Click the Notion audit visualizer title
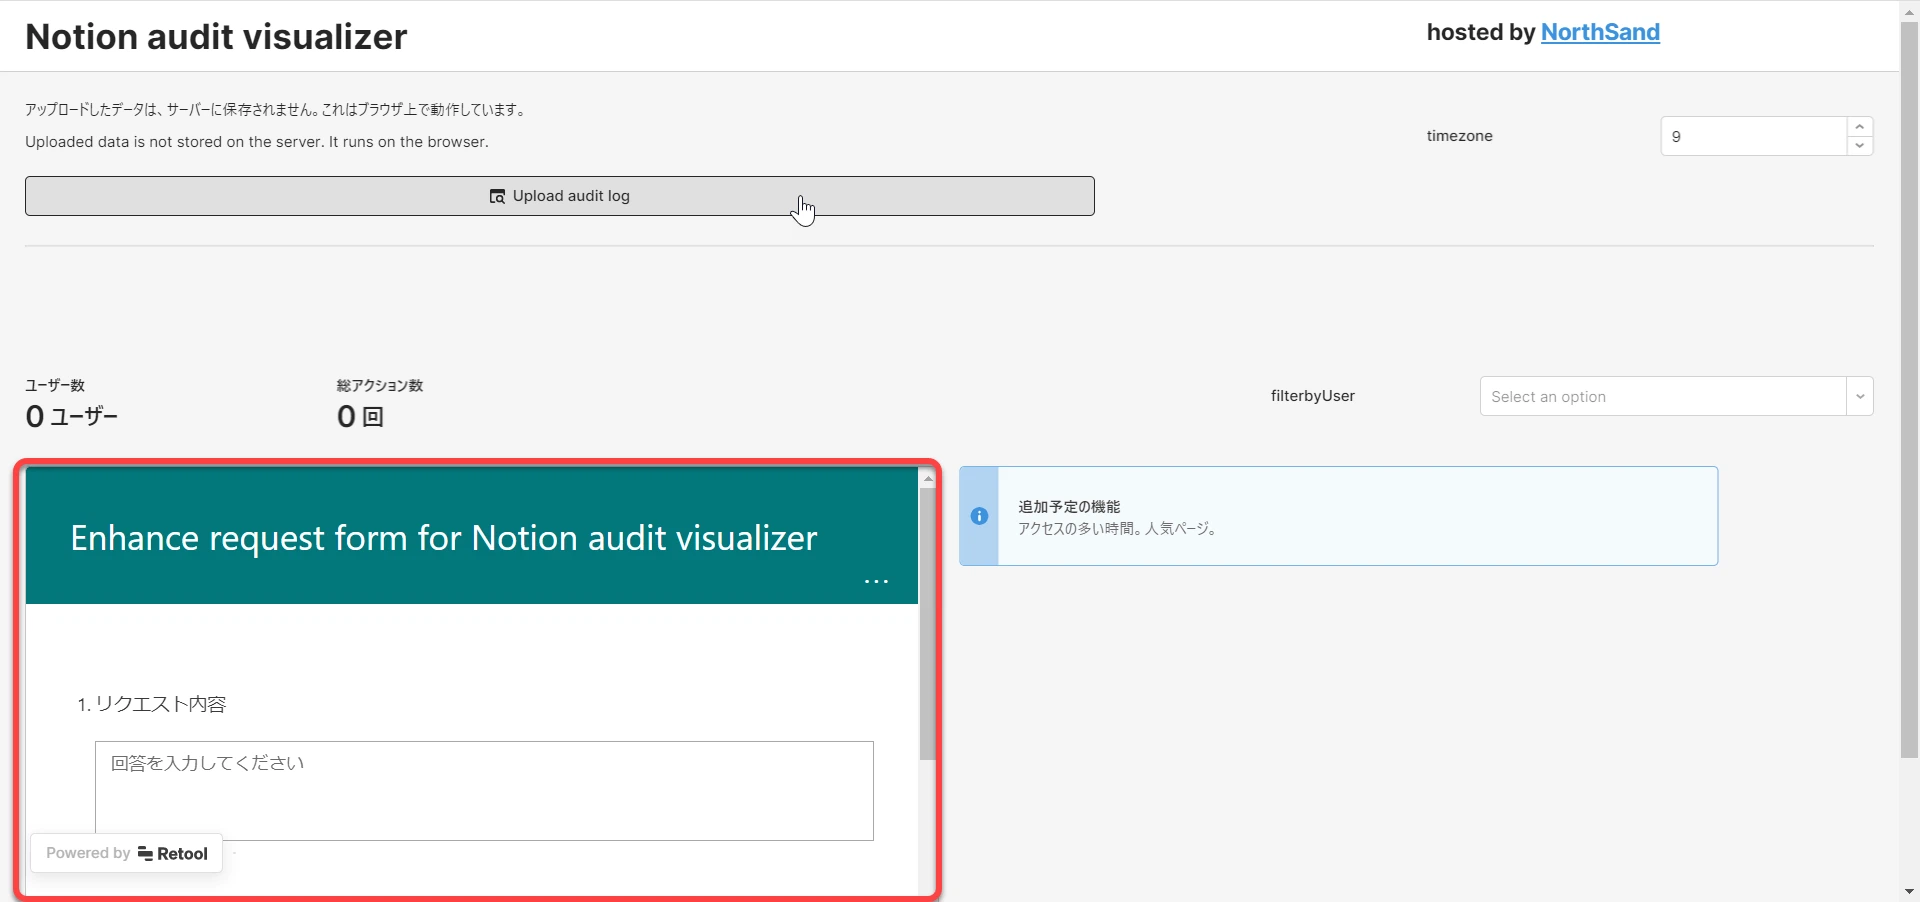This screenshot has width=1920, height=902. 216,37
